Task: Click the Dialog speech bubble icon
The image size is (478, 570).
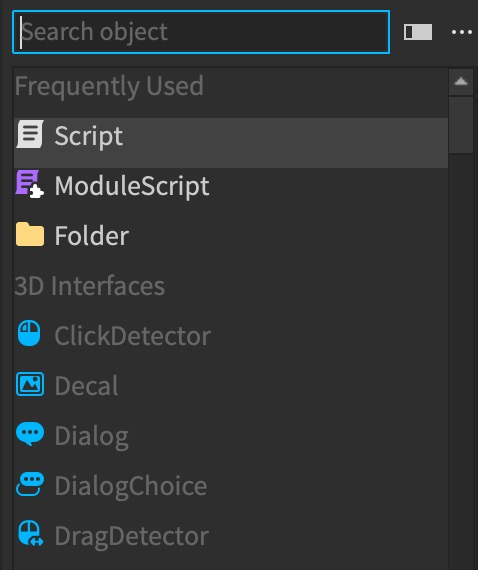Action: [30, 434]
